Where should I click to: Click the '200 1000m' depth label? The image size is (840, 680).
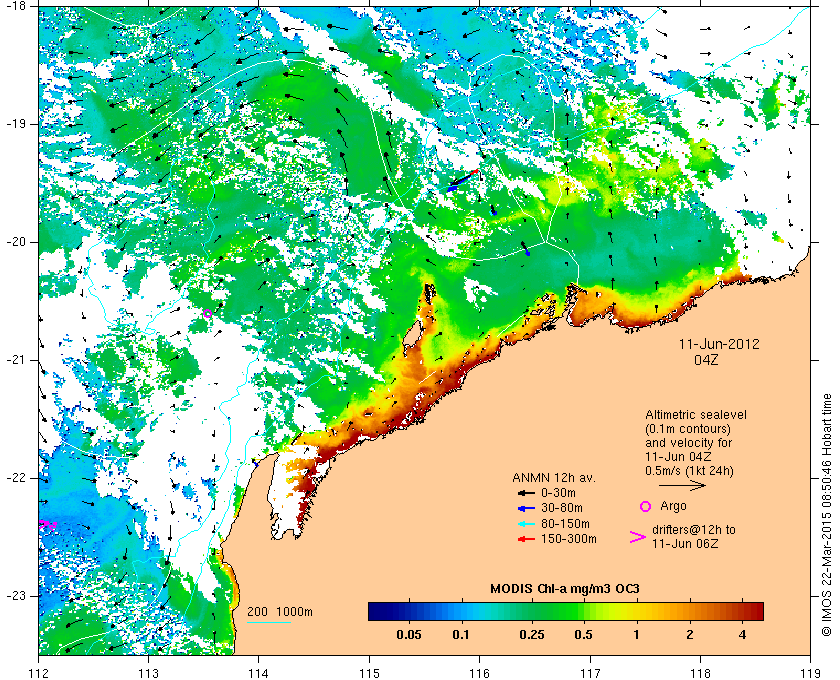click(x=280, y=612)
